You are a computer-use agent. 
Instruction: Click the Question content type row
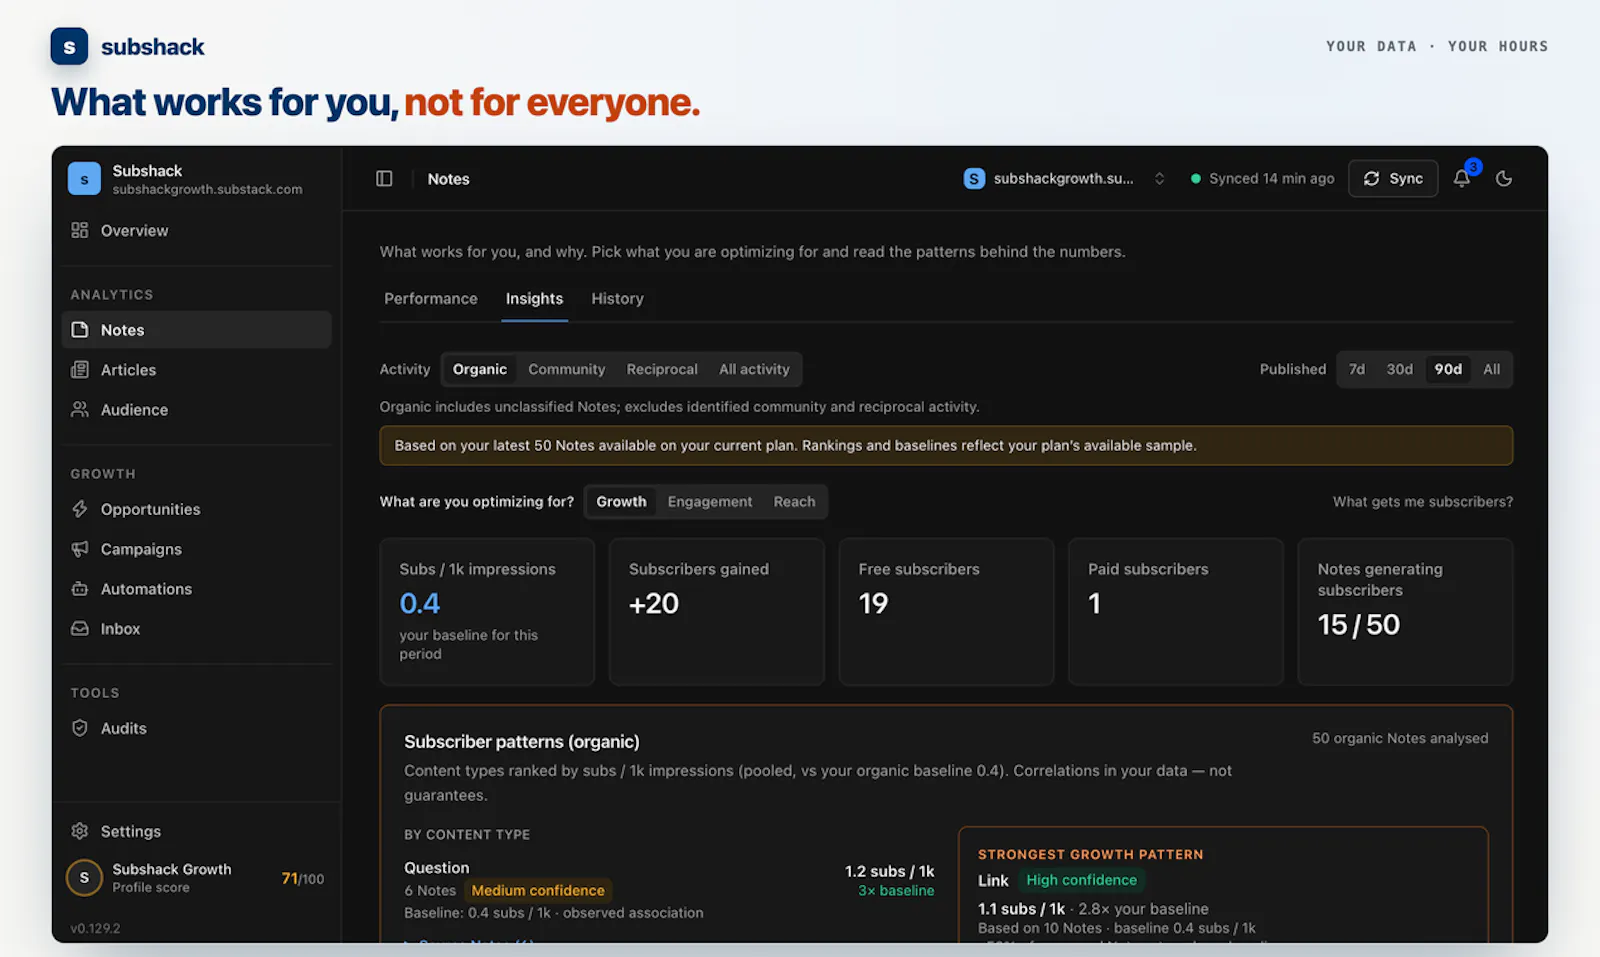click(x=669, y=890)
